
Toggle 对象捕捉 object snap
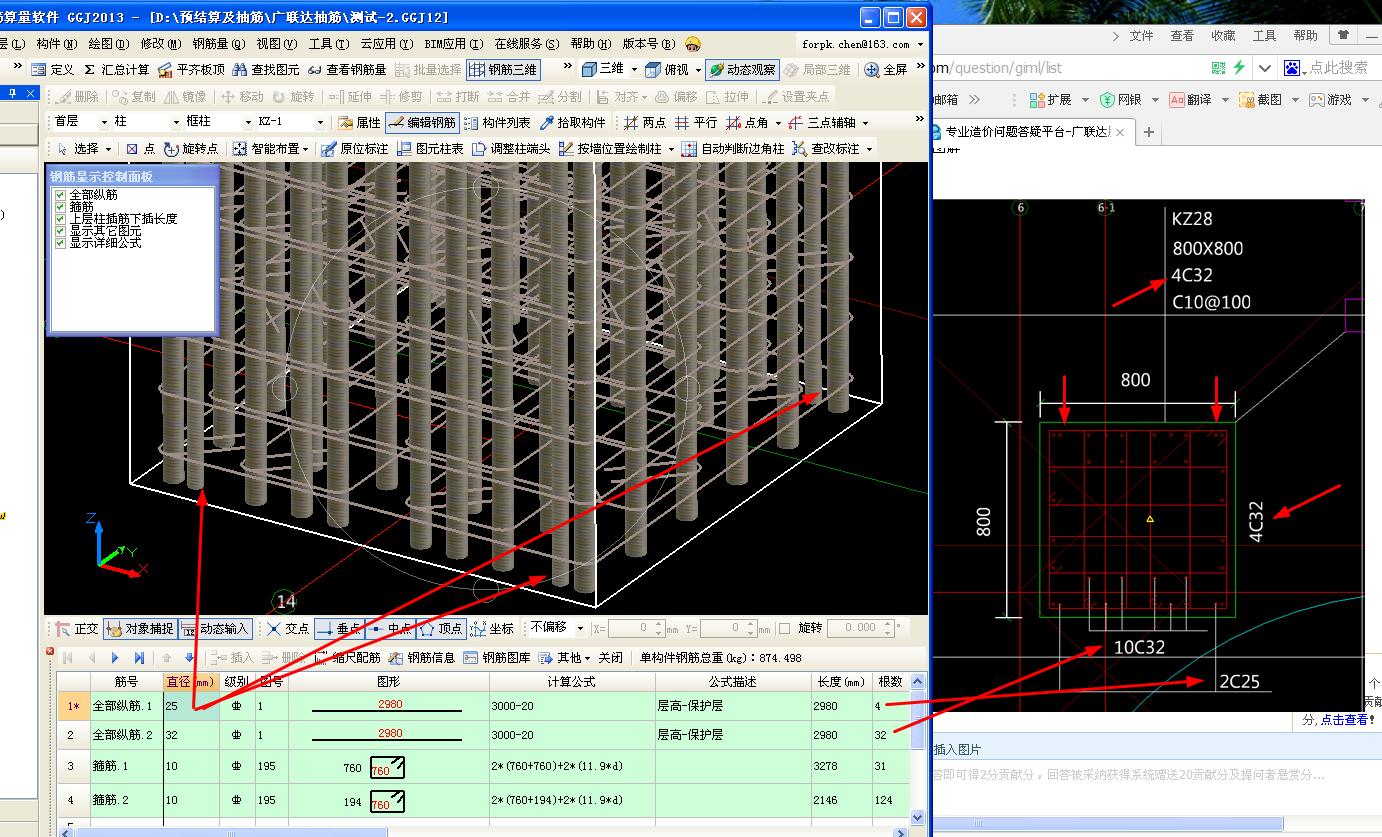click(x=140, y=629)
